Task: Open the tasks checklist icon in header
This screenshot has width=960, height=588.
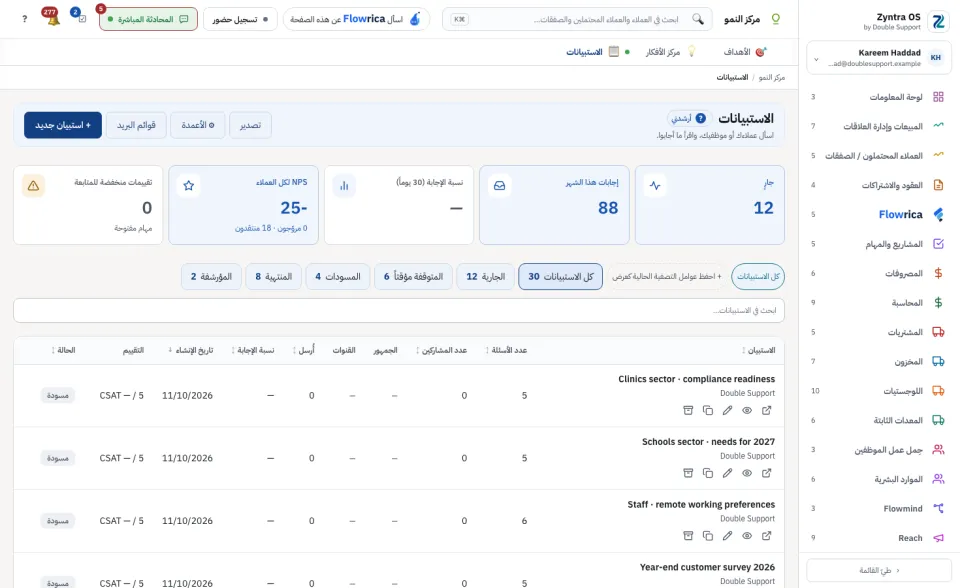Action: [81, 18]
